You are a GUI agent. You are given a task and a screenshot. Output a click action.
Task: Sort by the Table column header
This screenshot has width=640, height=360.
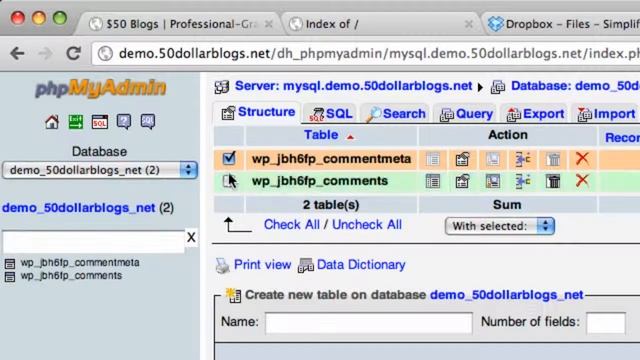[x=321, y=135]
